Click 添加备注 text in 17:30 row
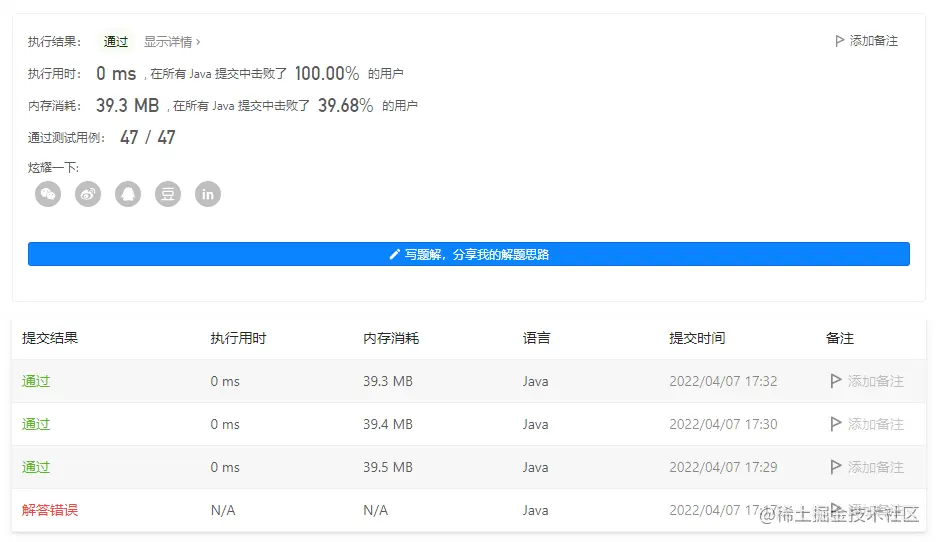Image resolution: width=937 pixels, height=542 pixels. tap(875, 424)
